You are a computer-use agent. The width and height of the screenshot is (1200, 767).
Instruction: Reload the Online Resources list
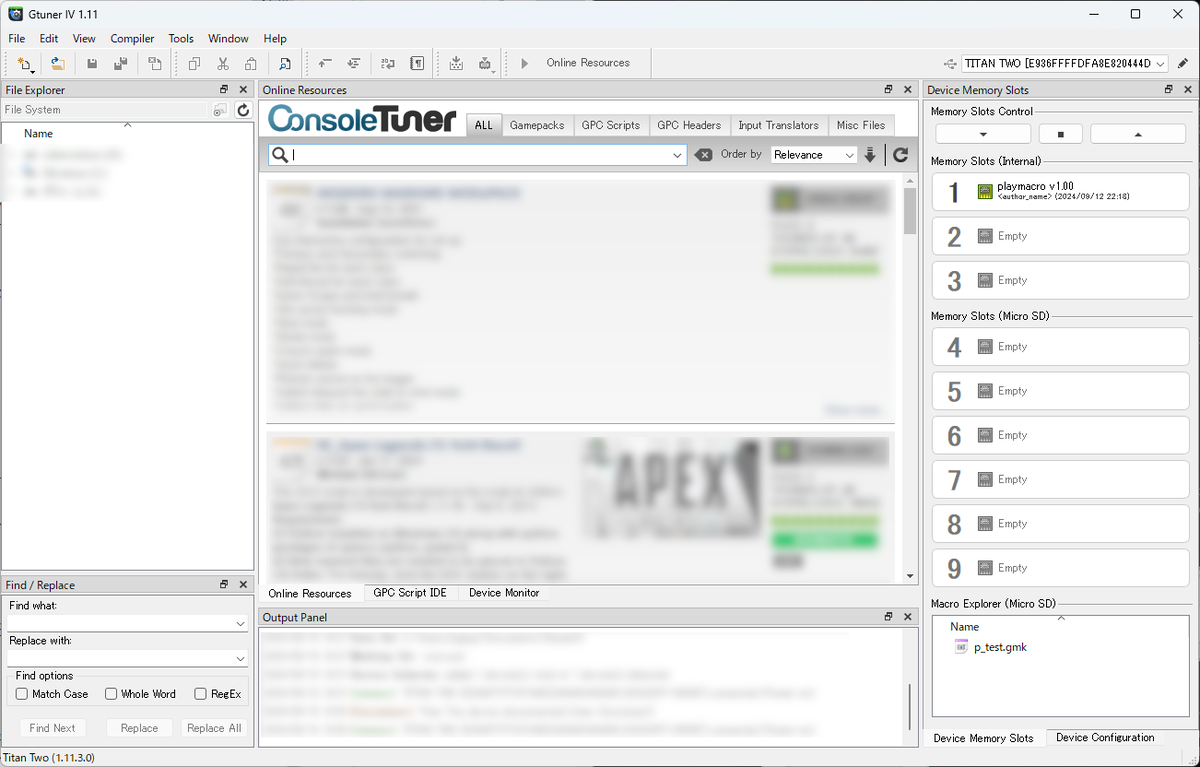[901, 155]
